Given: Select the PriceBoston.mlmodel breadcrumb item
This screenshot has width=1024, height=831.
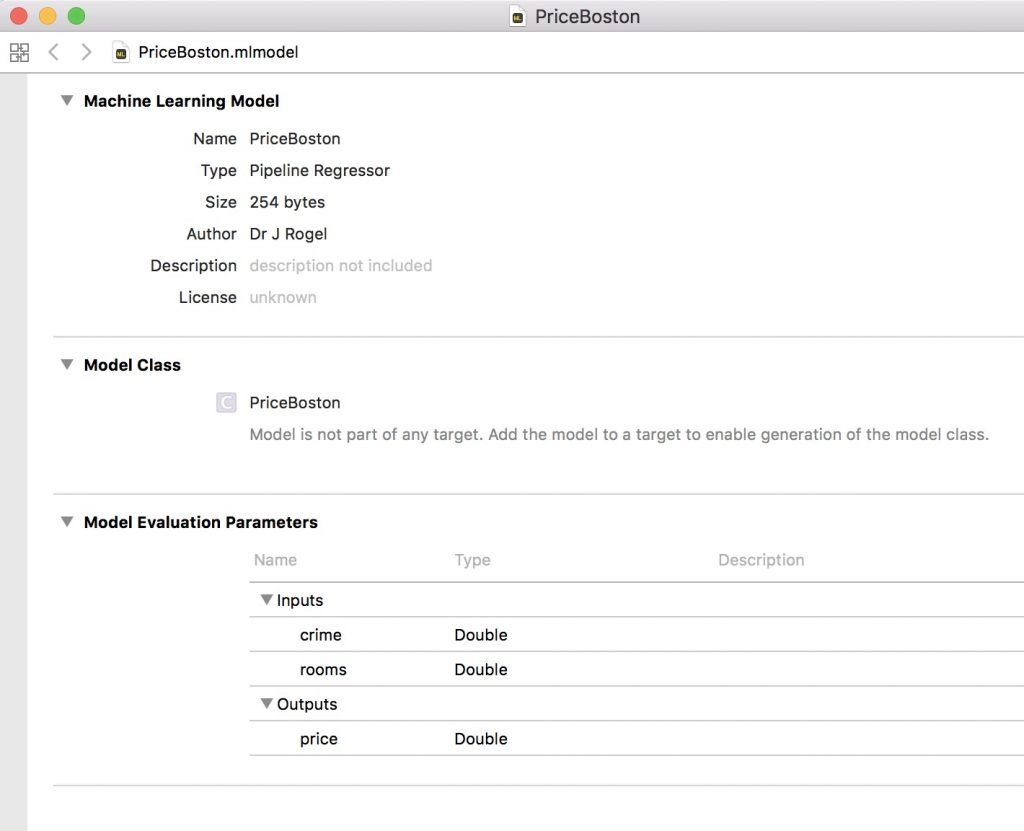Looking at the screenshot, I should pyautogui.click(x=218, y=52).
